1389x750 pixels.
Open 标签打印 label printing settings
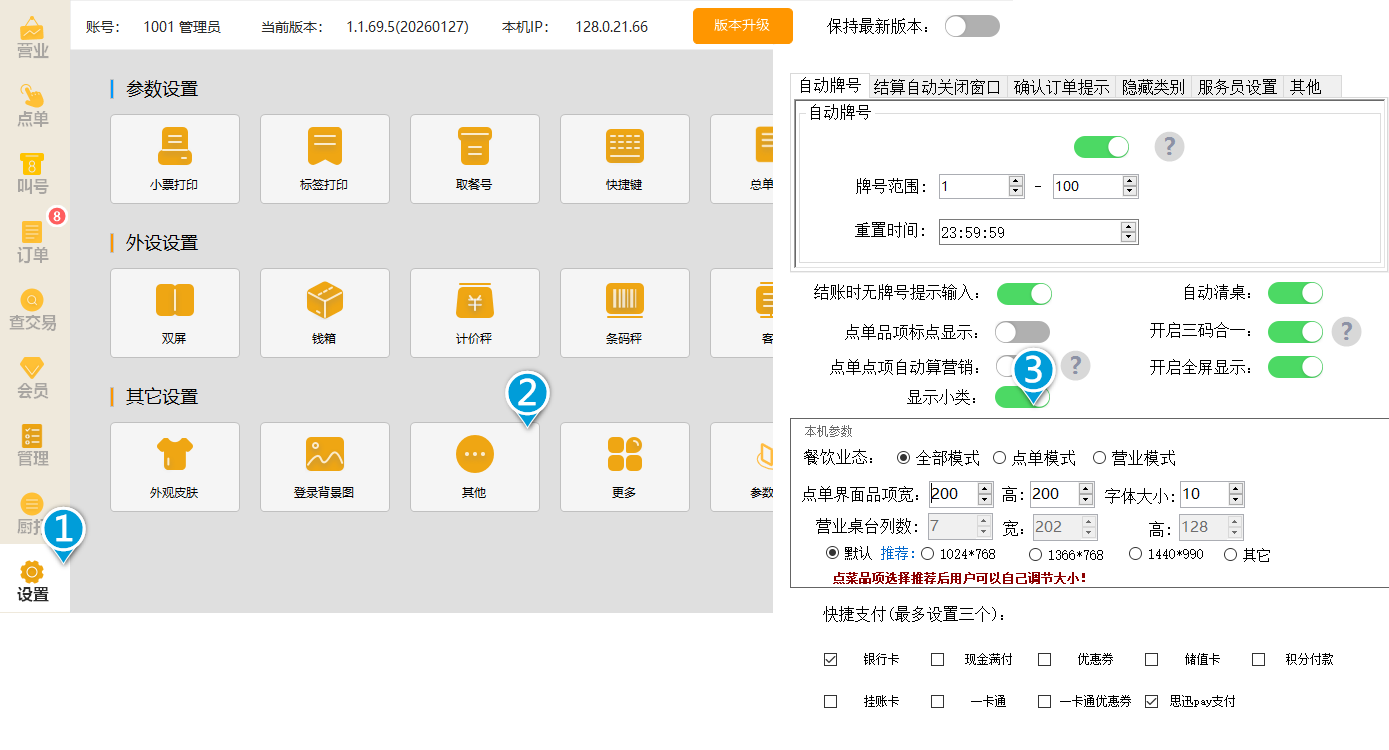[x=324, y=159]
